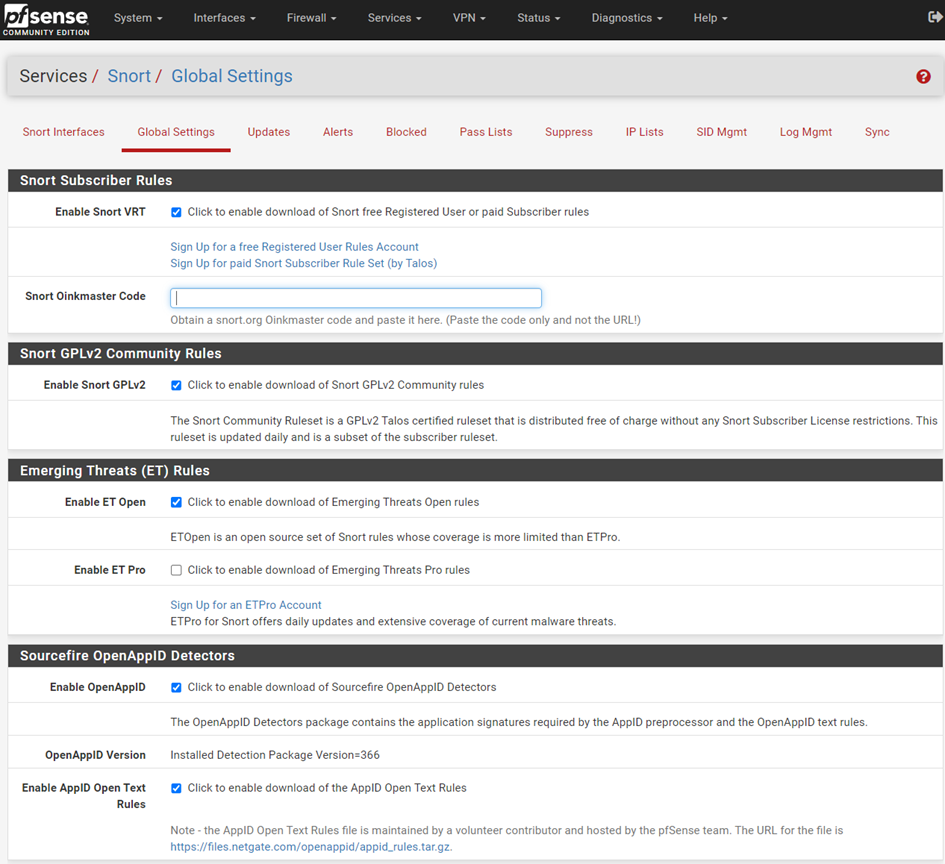Image resolution: width=945 pixels, height=864 pixels.
Task: Uncheck the Enable Snort VRT checkbox
Action: [x=176, y=212]
